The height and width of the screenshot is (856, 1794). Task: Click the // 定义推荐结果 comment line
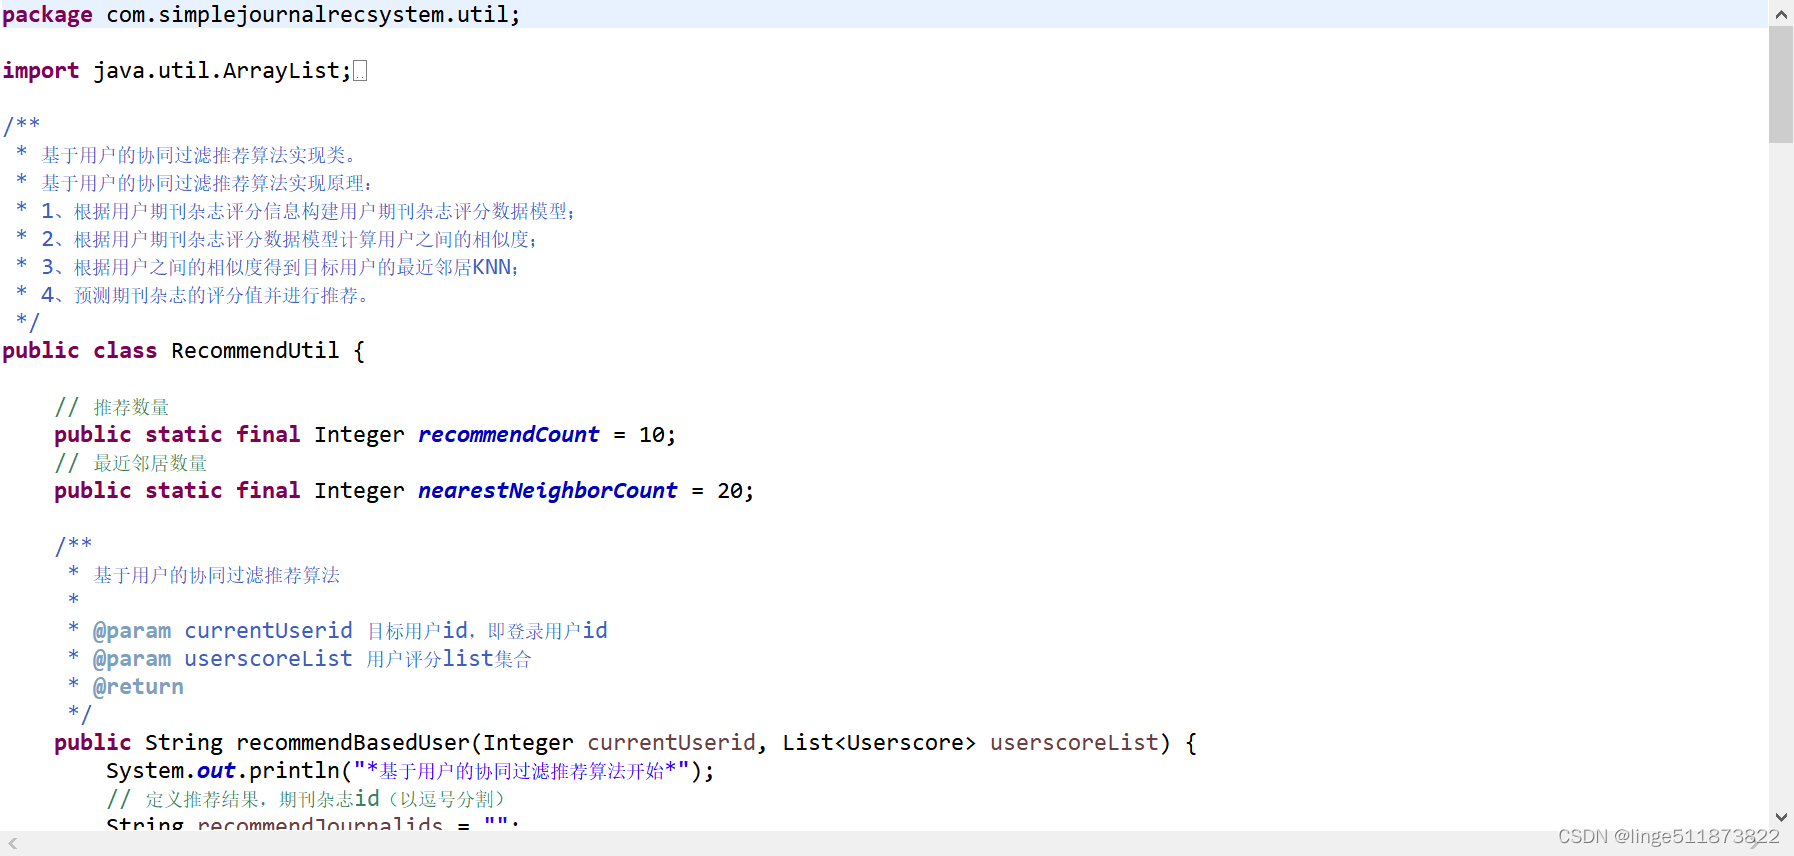[x=307, y=799]
